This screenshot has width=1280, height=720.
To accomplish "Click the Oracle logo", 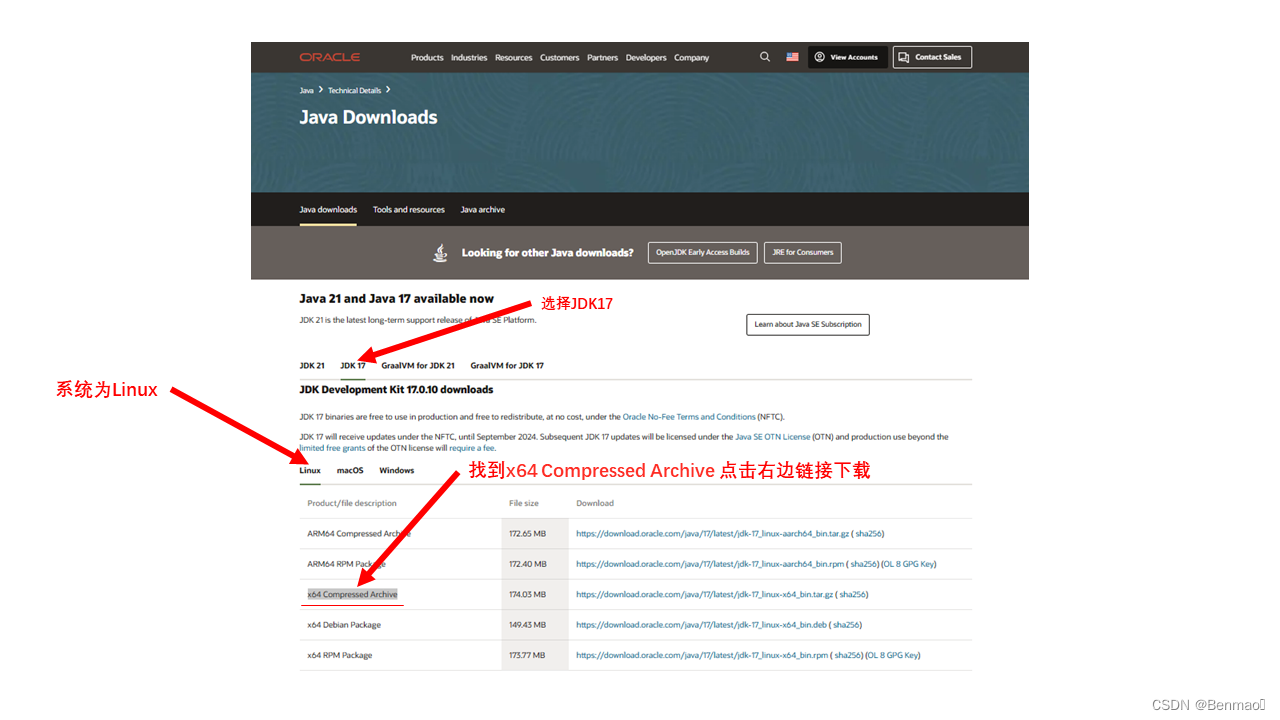I will click(329, 57).
